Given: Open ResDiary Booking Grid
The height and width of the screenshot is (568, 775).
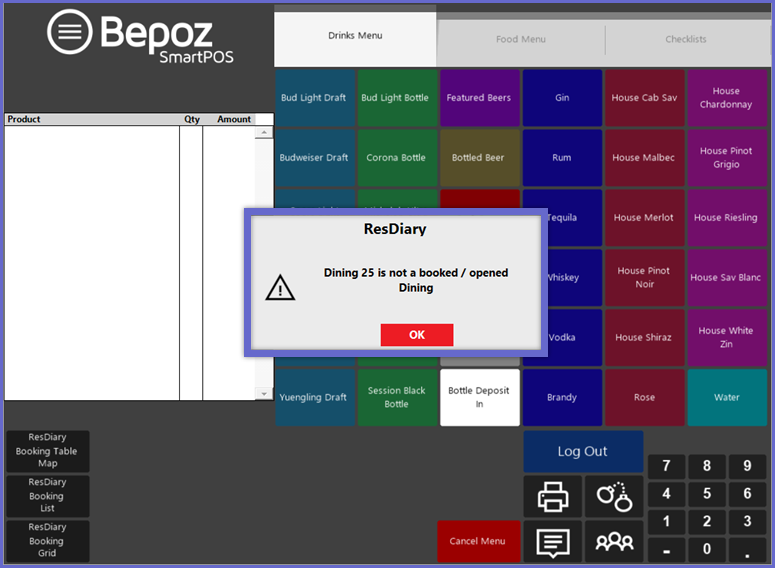Looking at the screenshot, I should (47, 540).
